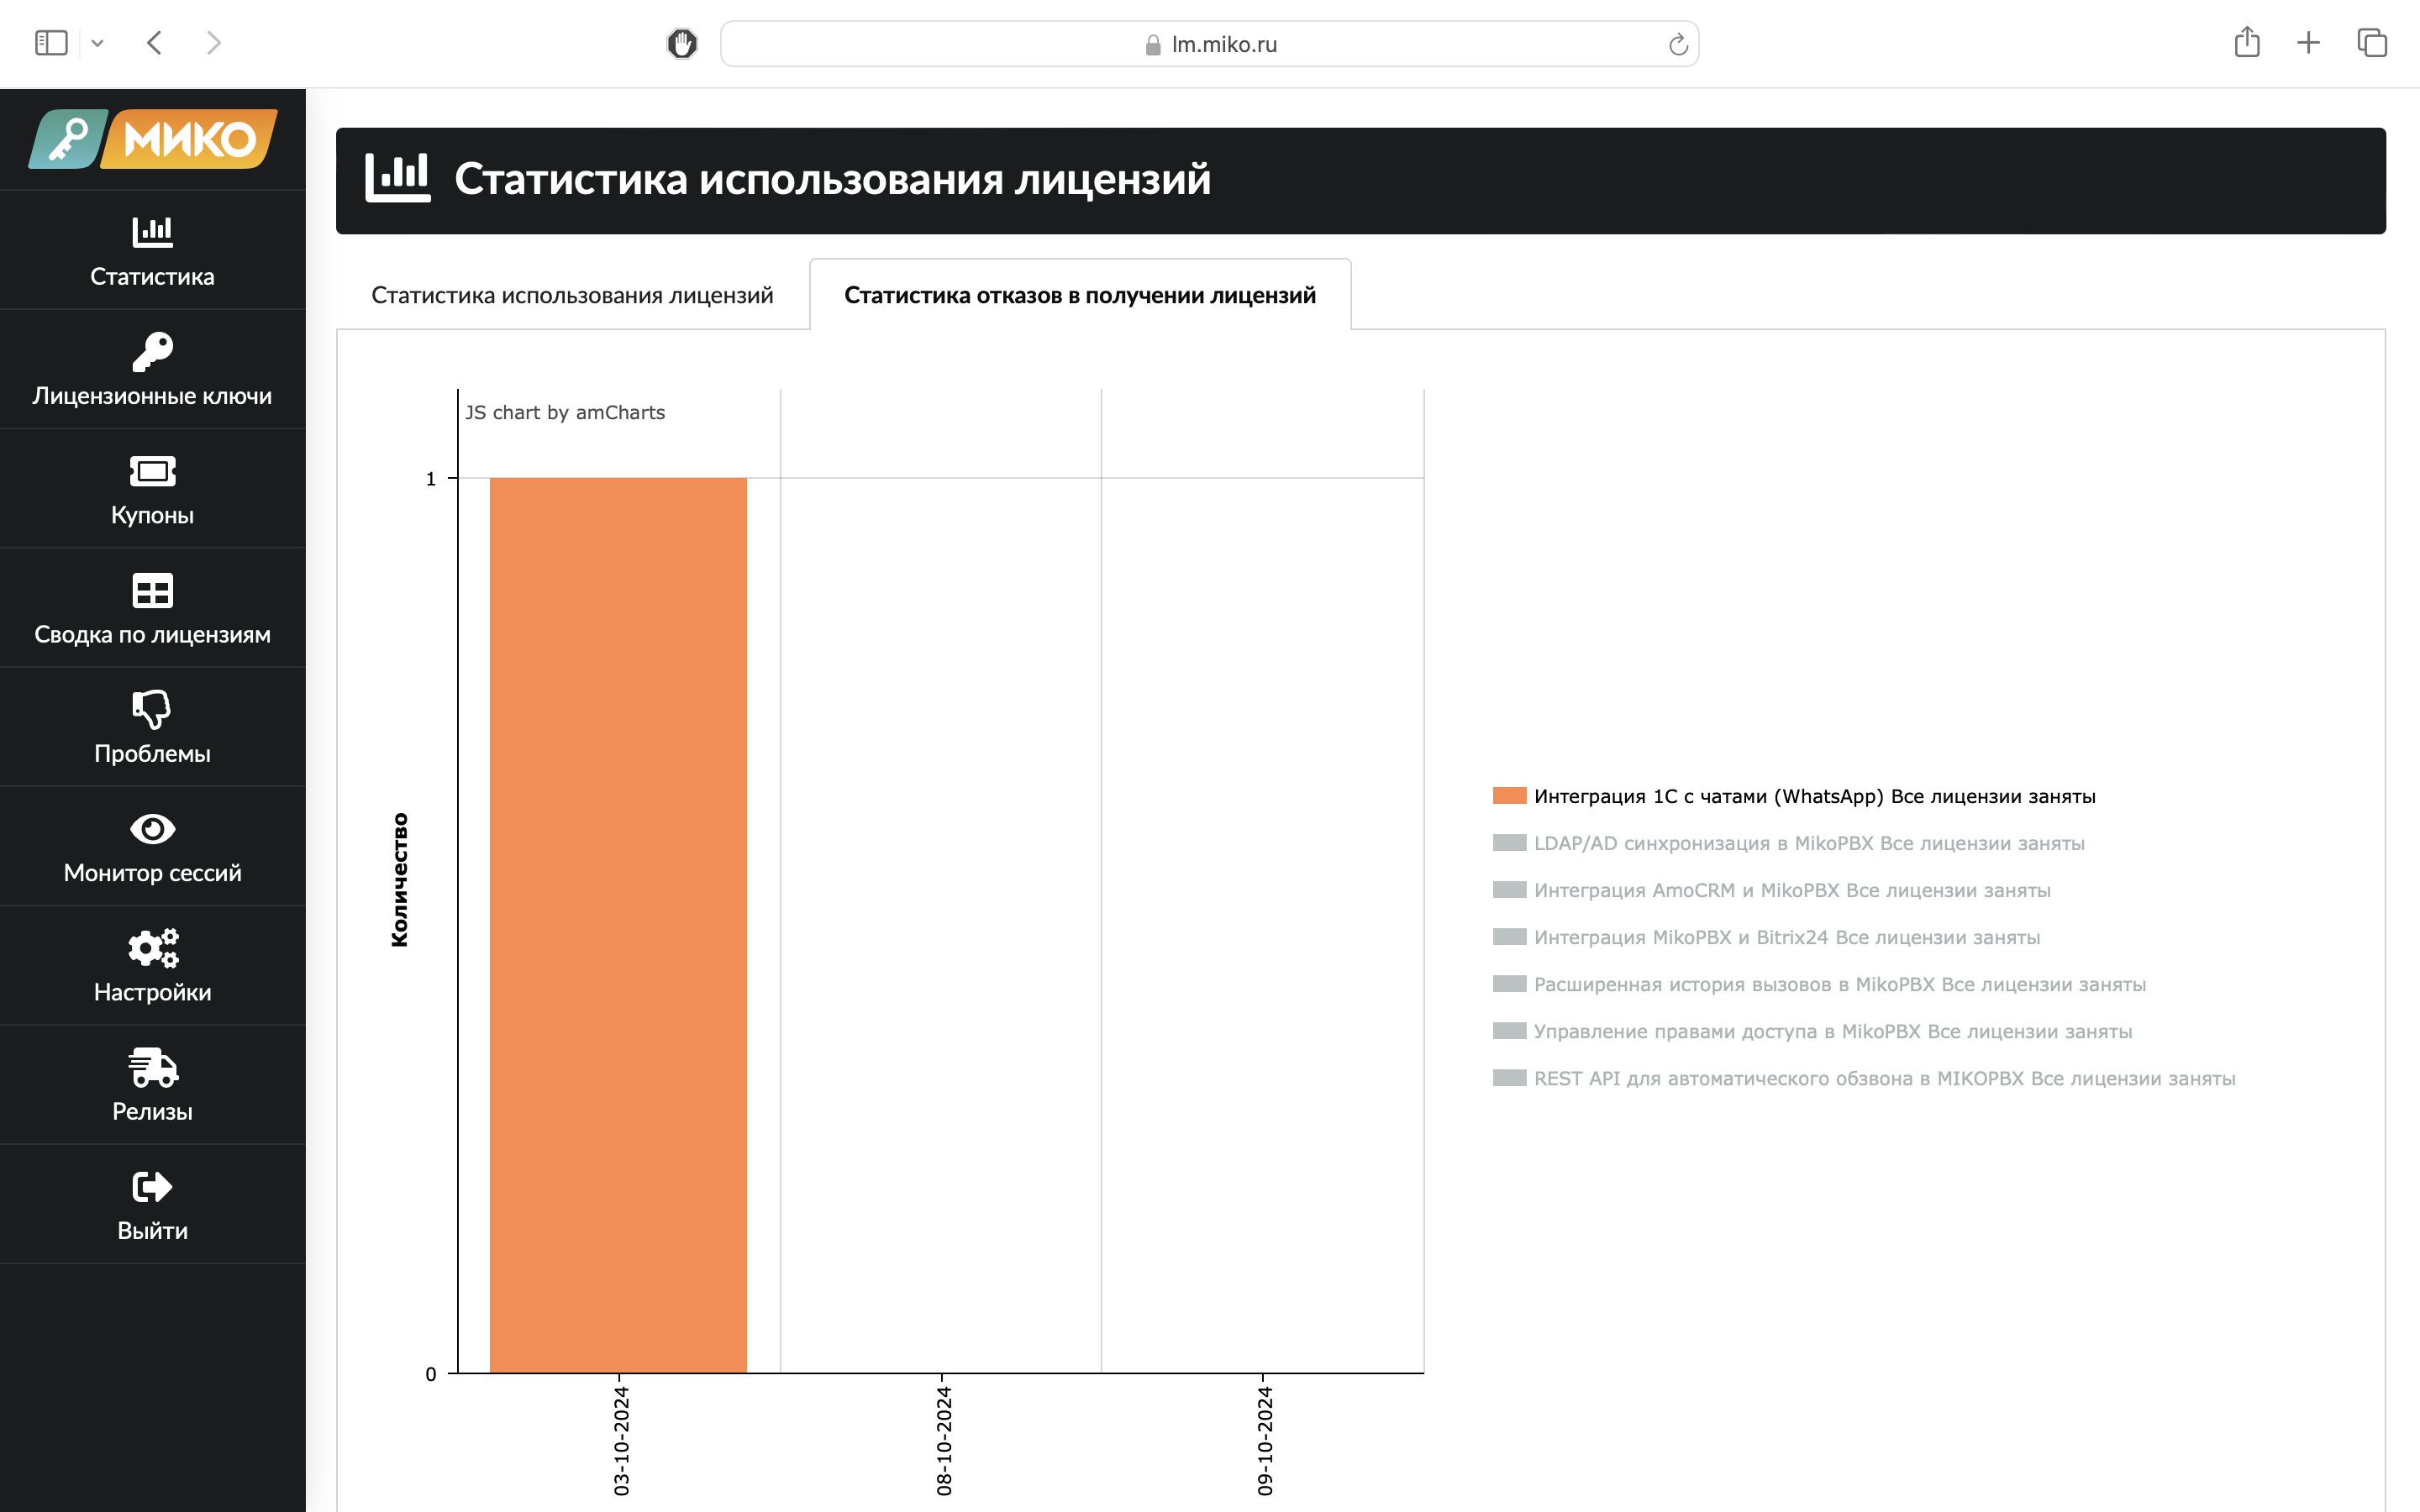The height and width of the screenshot is (1512, 2420).
Task: Open Лицензионные ключи key icon
Action: tap(152, 351)
